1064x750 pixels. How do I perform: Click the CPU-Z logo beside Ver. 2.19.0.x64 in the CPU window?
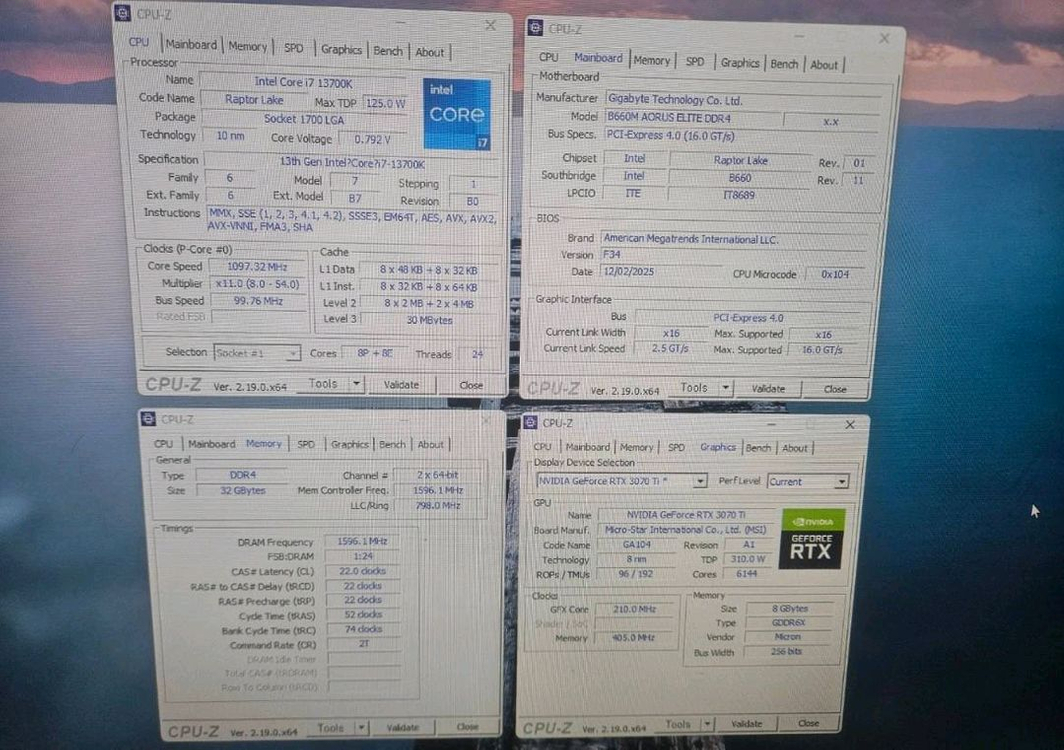(171, 383)
